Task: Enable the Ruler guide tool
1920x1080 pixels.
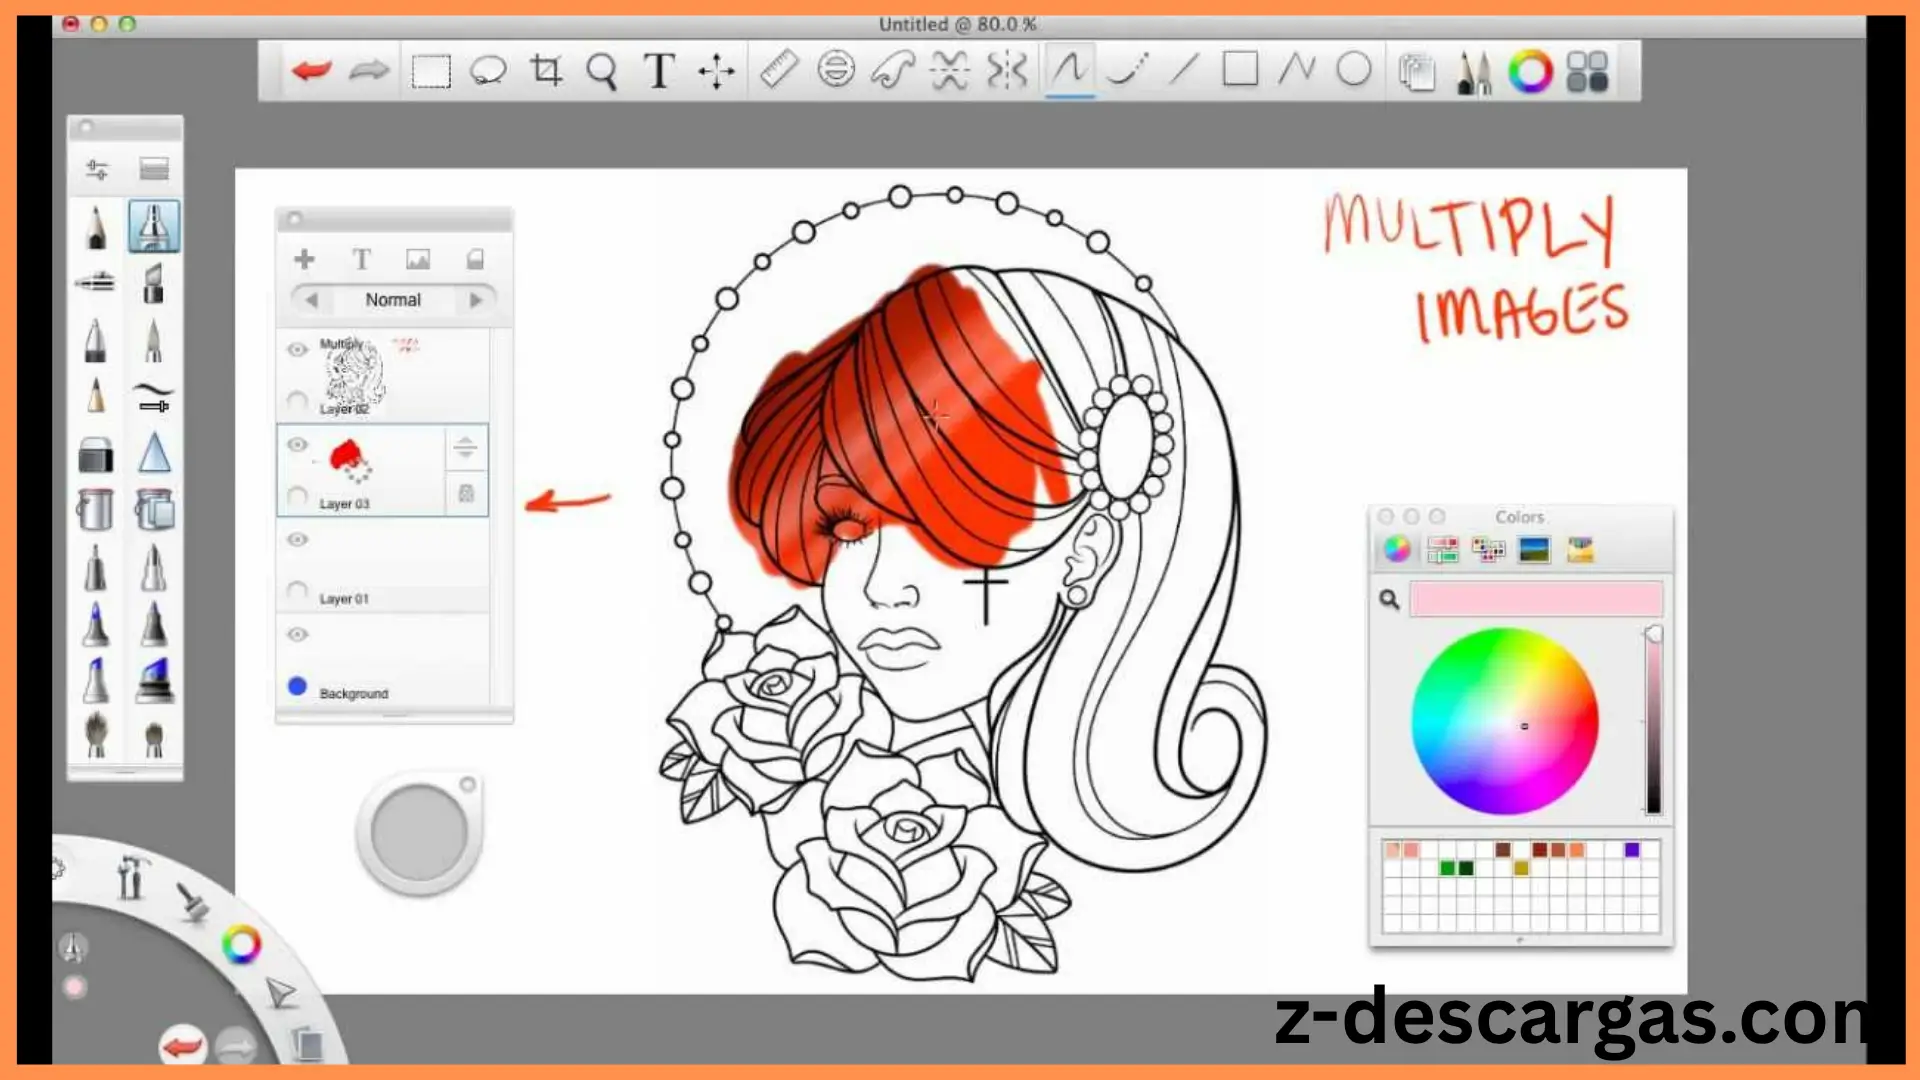Action: click(779, 70)
